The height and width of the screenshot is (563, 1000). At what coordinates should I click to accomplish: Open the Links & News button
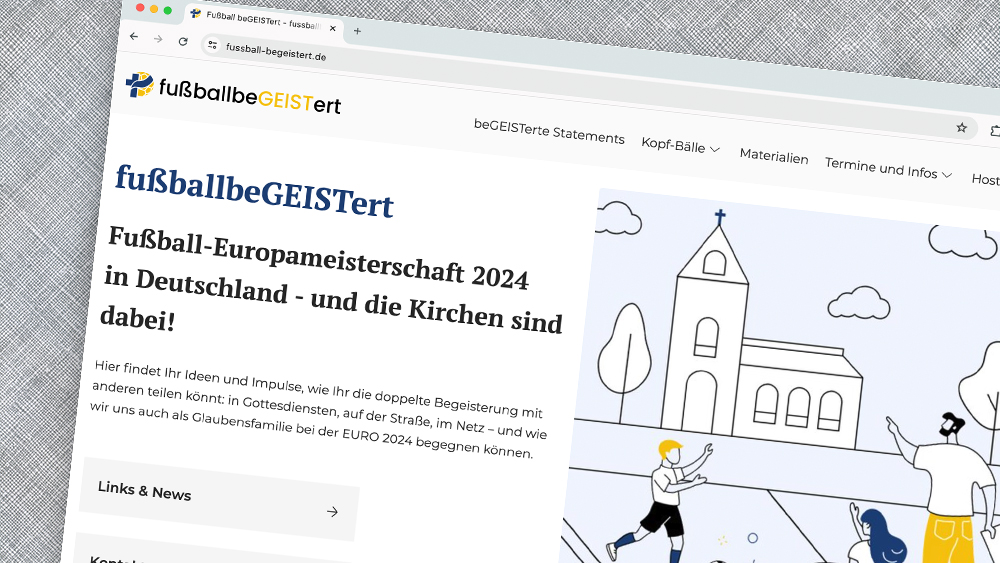click(217, 499)
